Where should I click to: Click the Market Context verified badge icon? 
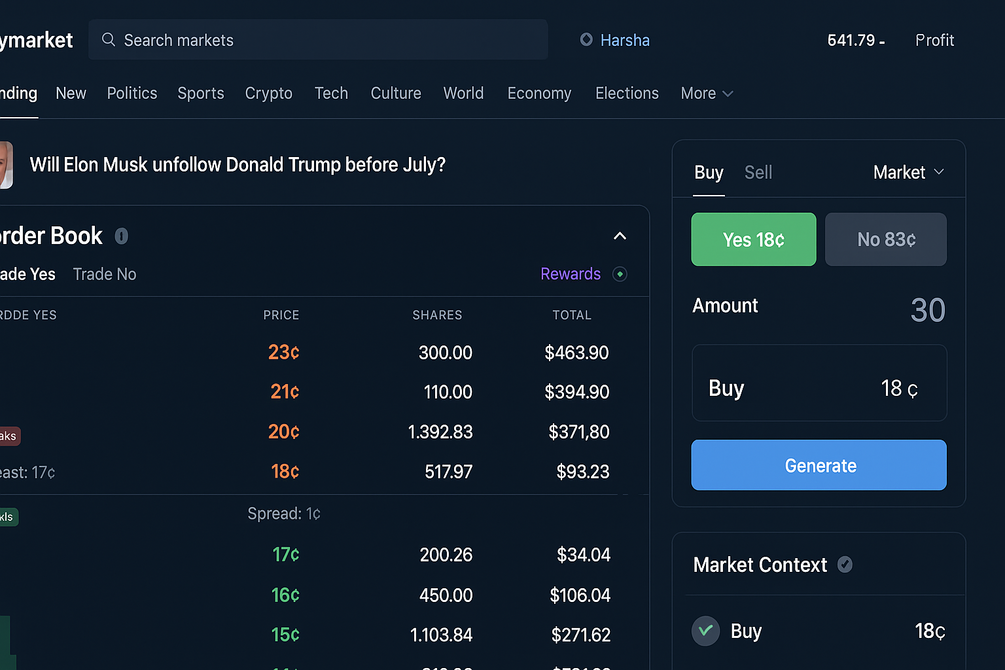[845, 565]
